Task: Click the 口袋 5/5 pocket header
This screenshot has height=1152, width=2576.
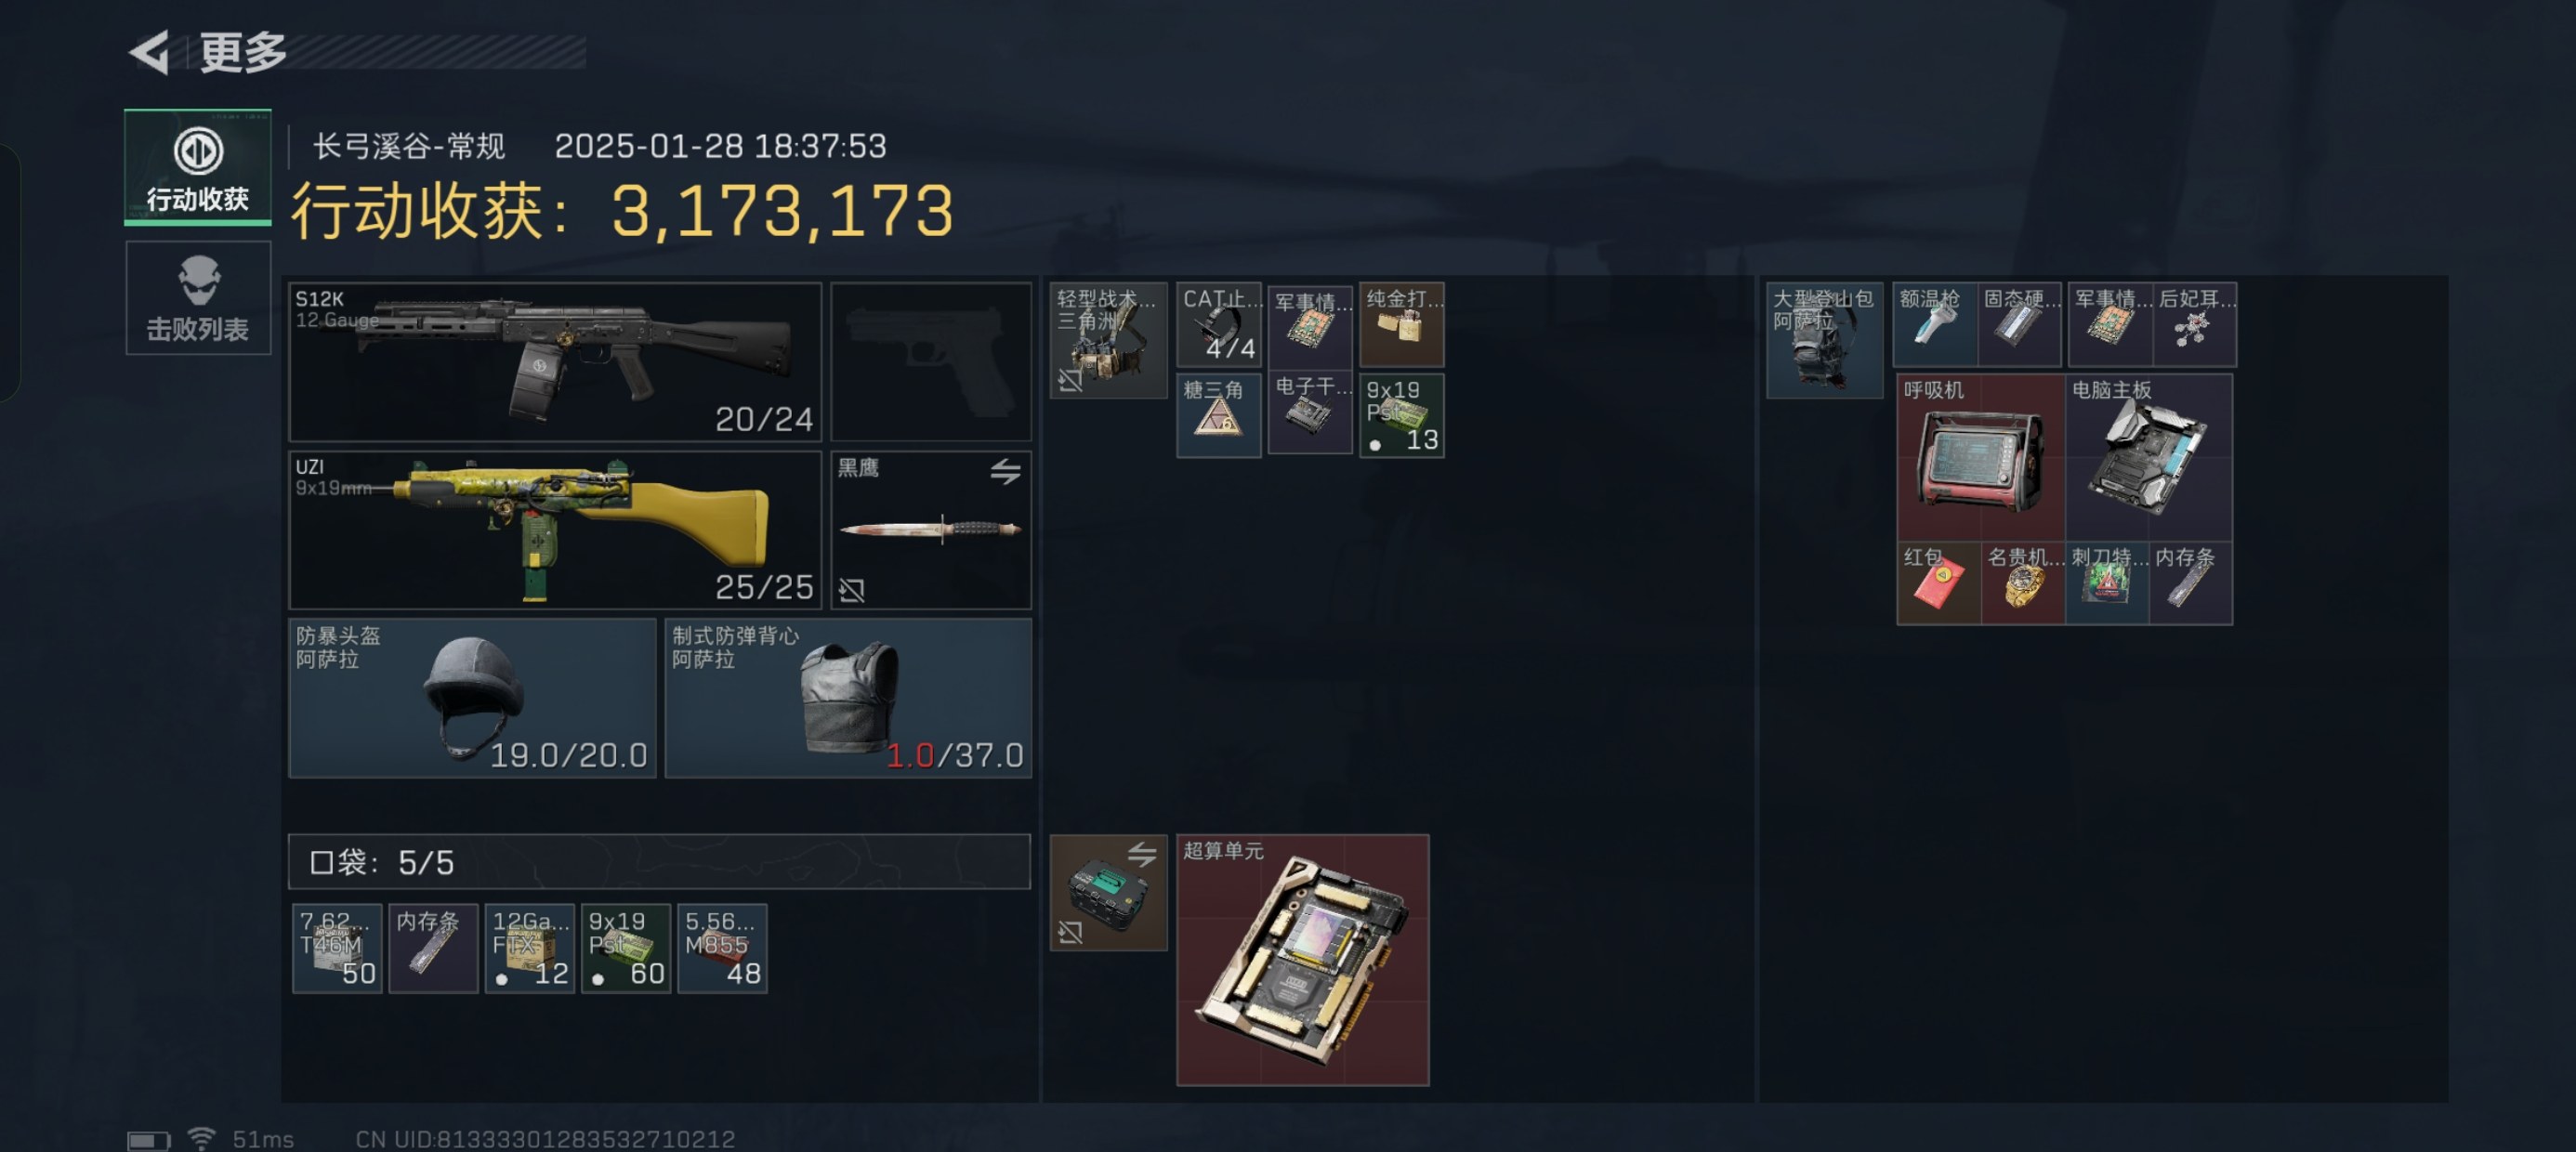Action: pos(659,862)
